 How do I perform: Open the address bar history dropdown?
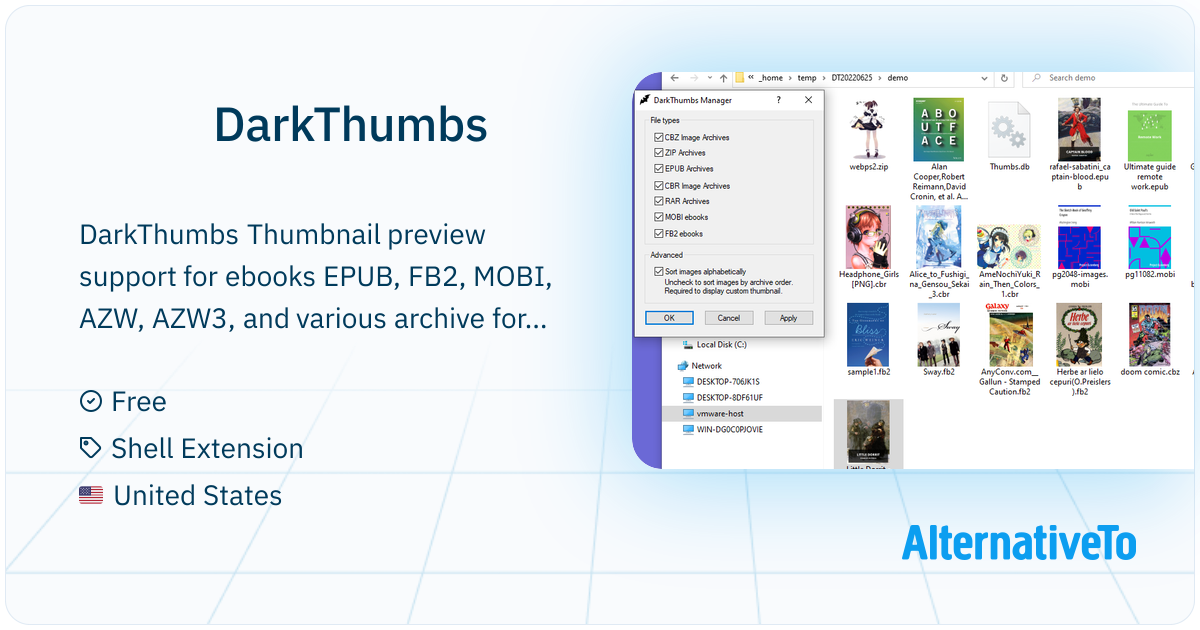[984, 77]
